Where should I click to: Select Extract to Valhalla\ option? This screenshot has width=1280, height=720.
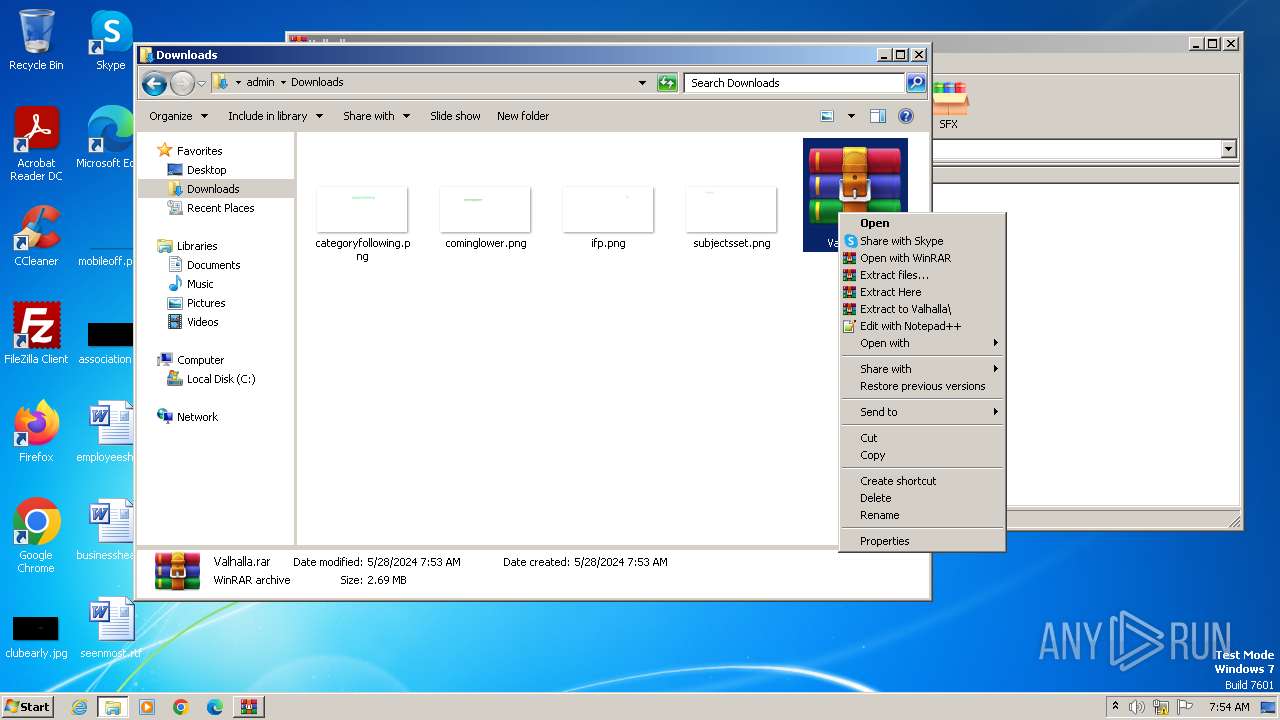tap(922, 309)
